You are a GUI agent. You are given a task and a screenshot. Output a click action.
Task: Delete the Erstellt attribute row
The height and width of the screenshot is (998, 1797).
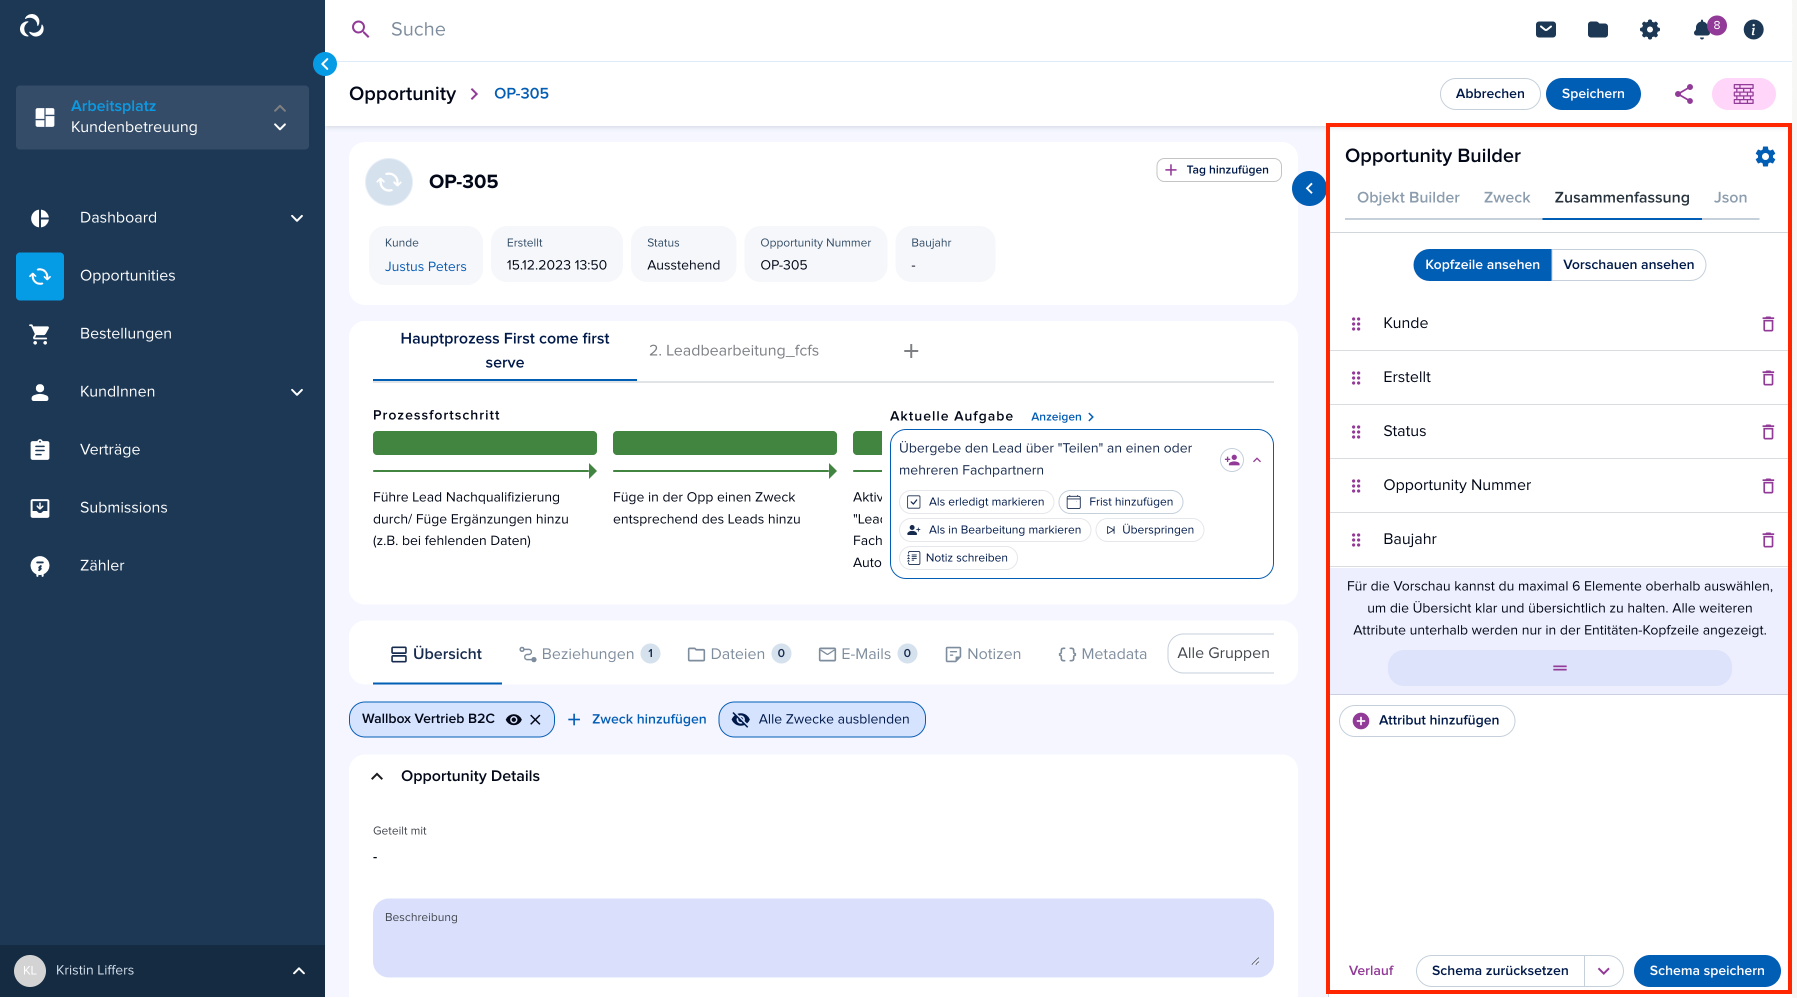(x=1768, y=377)
